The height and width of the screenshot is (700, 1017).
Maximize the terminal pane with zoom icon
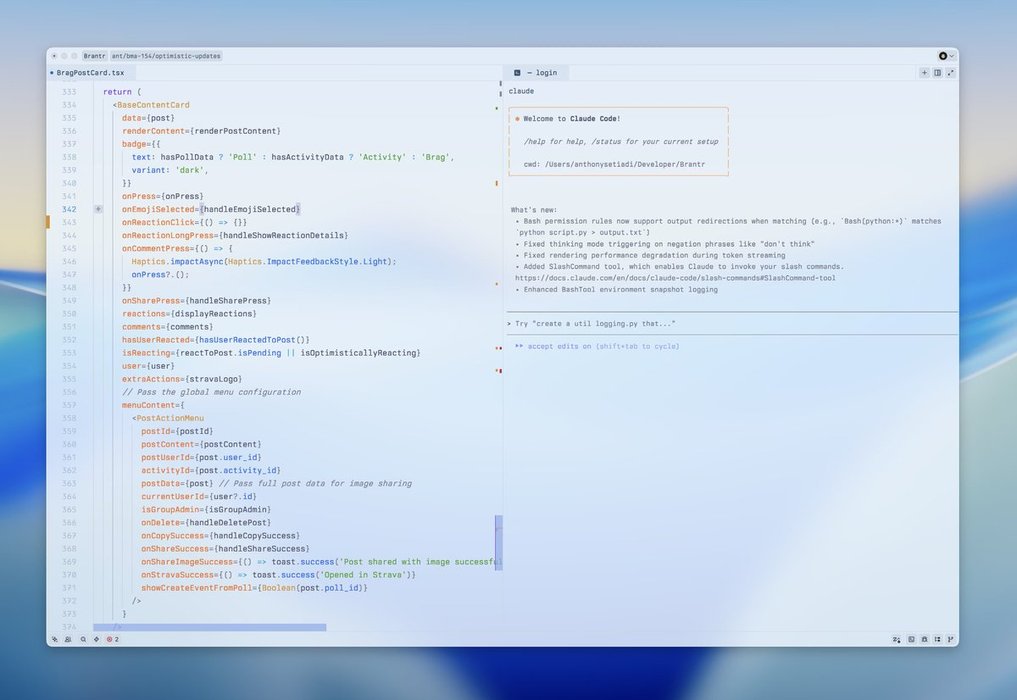pos(950,73)
